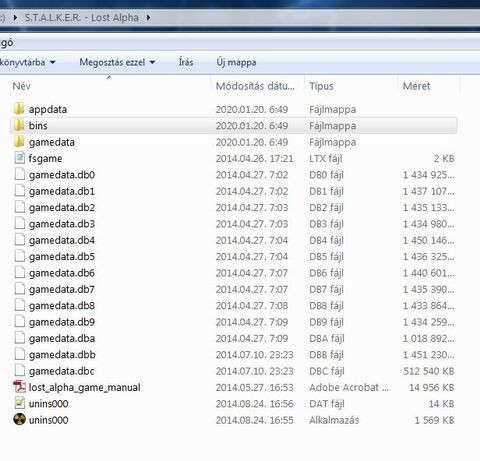Select the lost_alpha_game_manual file name

point(85,387)
